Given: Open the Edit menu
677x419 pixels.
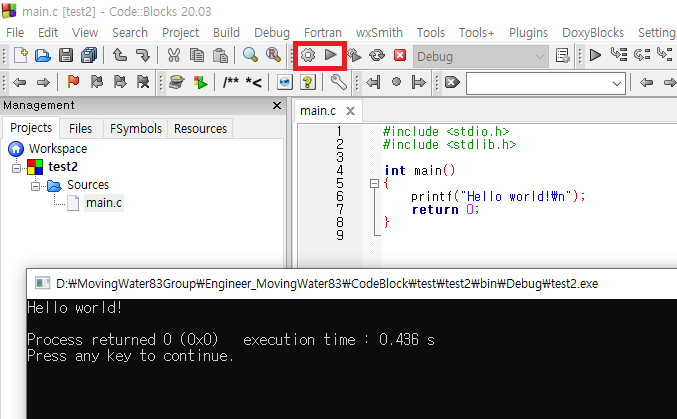Looking at the screenshot, I should point(48,32).
